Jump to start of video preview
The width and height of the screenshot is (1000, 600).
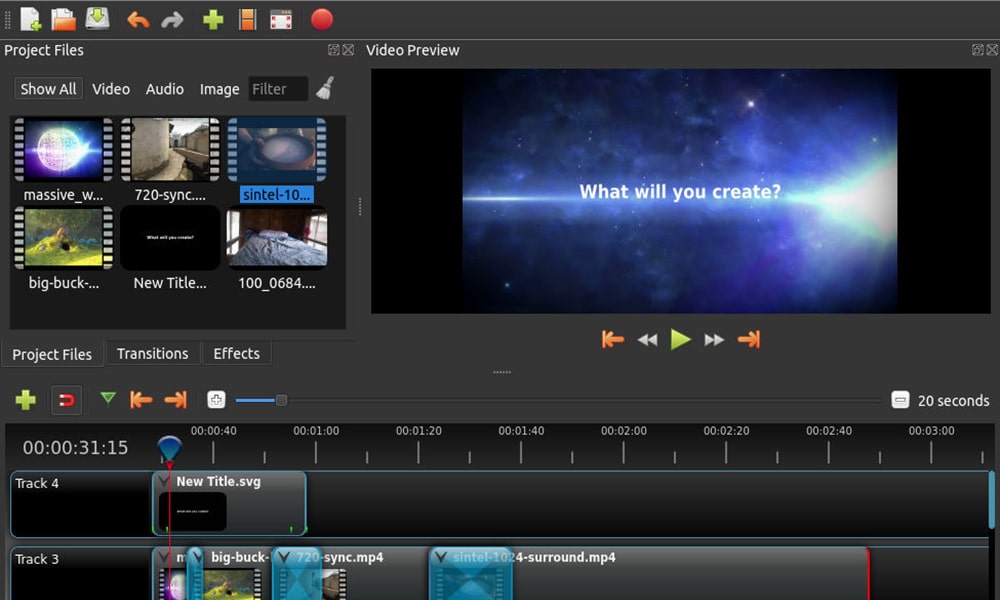point(612,339)
